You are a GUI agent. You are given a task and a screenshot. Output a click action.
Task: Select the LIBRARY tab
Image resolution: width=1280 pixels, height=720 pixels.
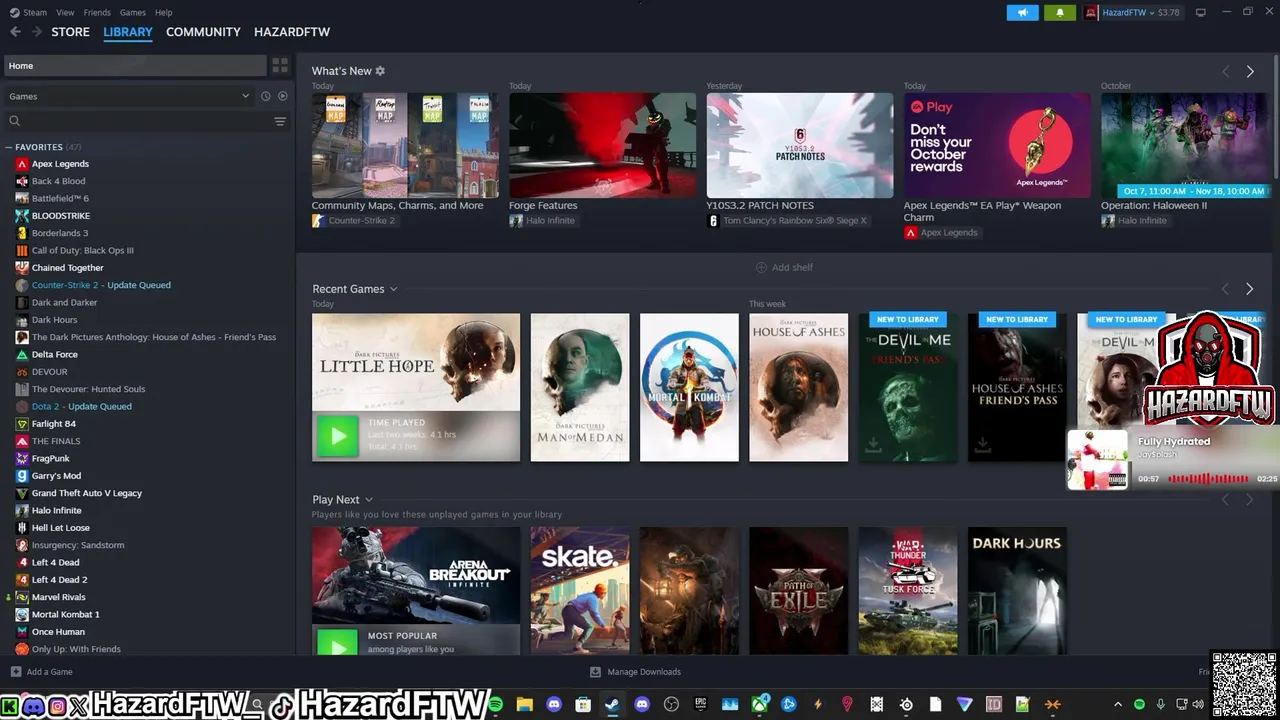coord(128,32)
